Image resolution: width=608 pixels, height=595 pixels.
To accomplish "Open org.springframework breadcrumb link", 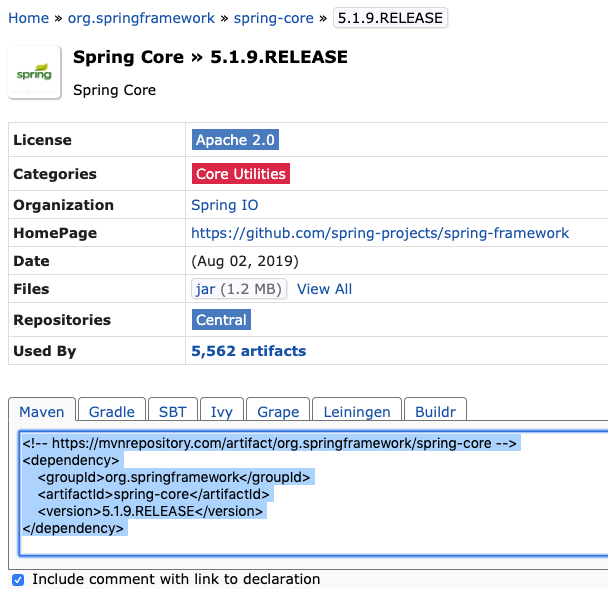I will [x=141, y=18].
